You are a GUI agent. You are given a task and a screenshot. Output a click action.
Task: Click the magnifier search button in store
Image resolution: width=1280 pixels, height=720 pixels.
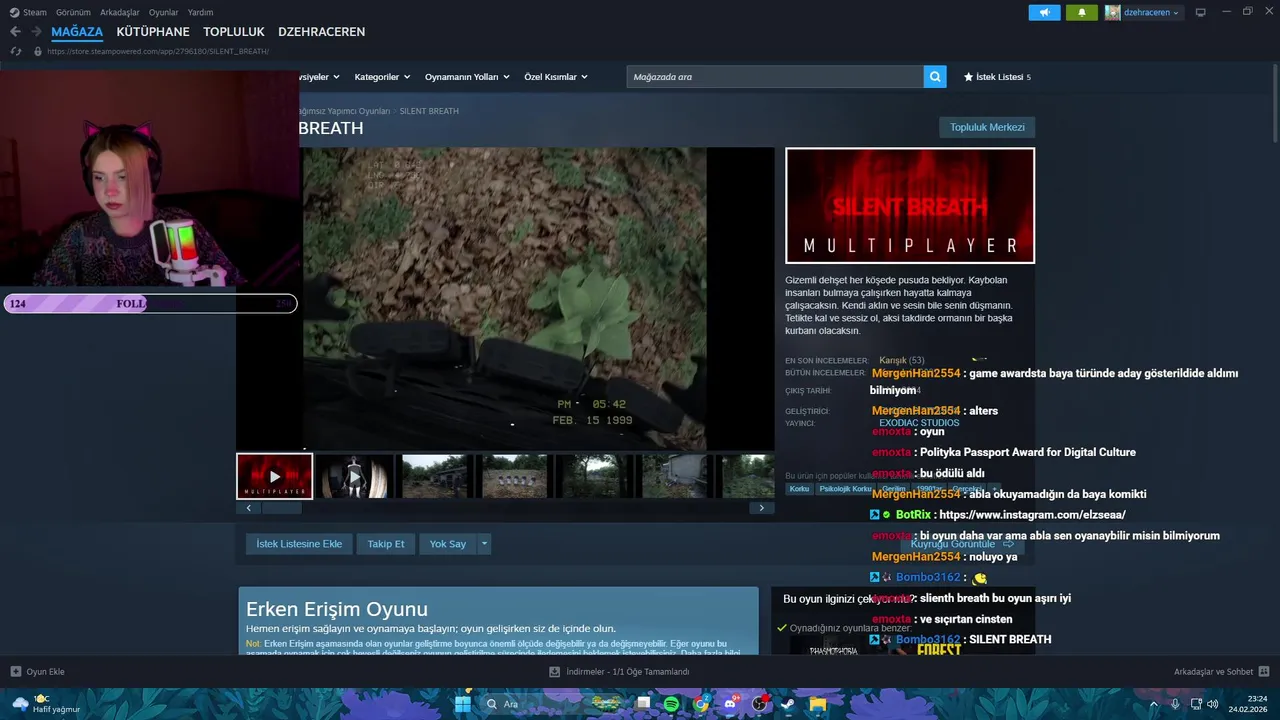[935, 77]
